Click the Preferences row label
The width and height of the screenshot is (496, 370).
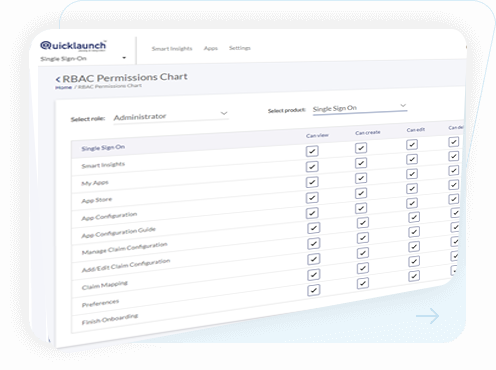[x=100, y=303]
